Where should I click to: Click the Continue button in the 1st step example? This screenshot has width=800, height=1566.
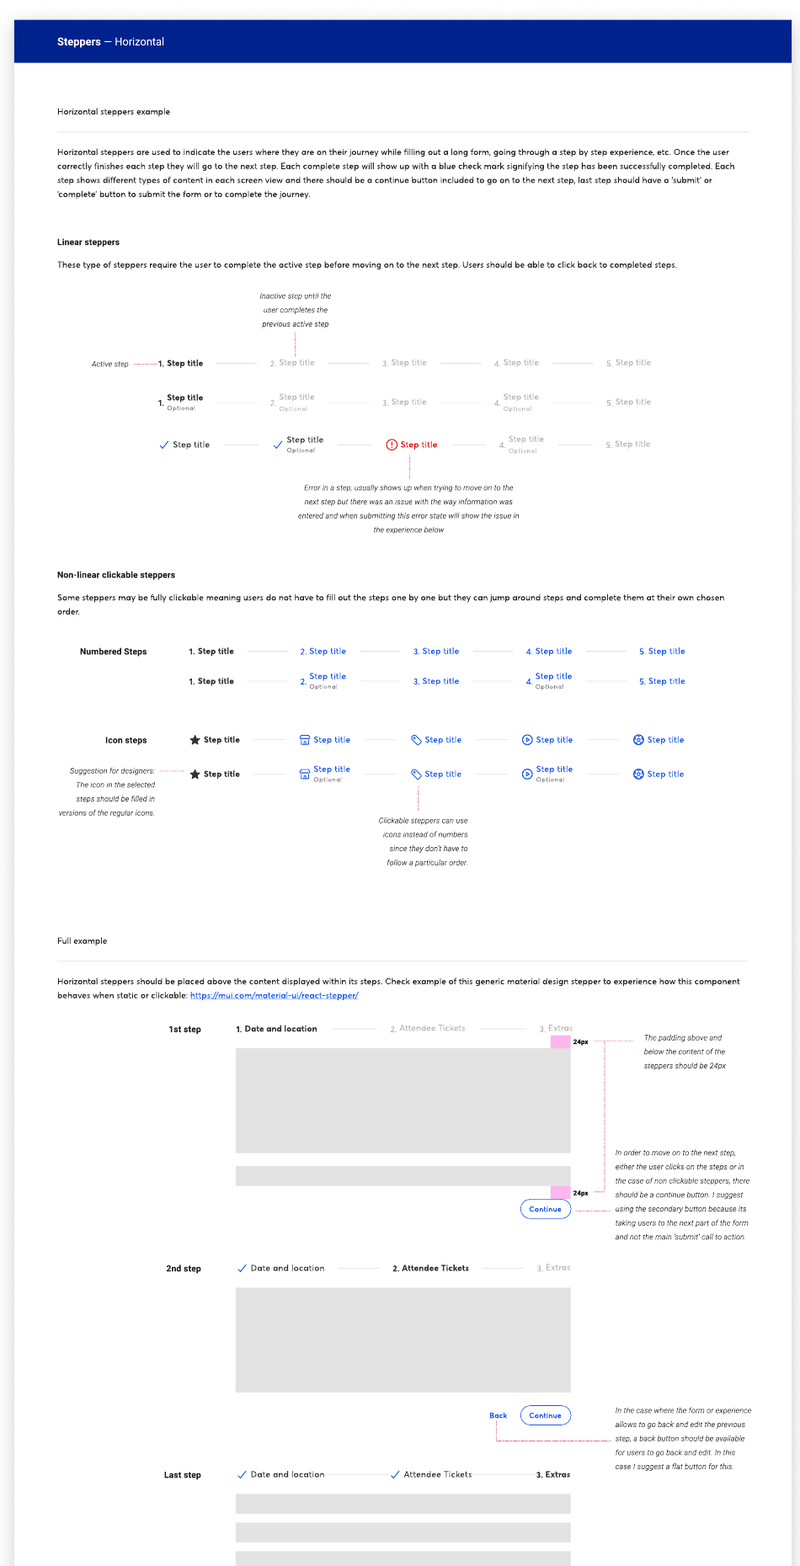tap(545, 1209)
